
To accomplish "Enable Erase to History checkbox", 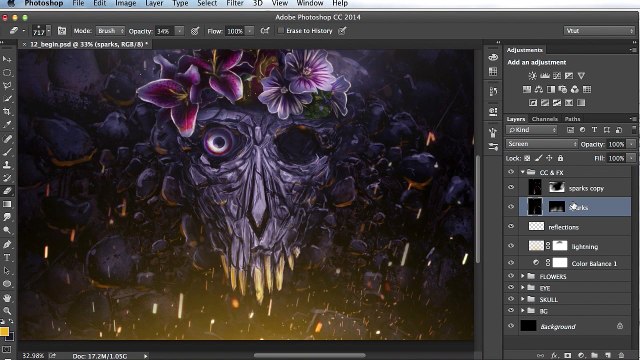I will [x=281, y=31].
